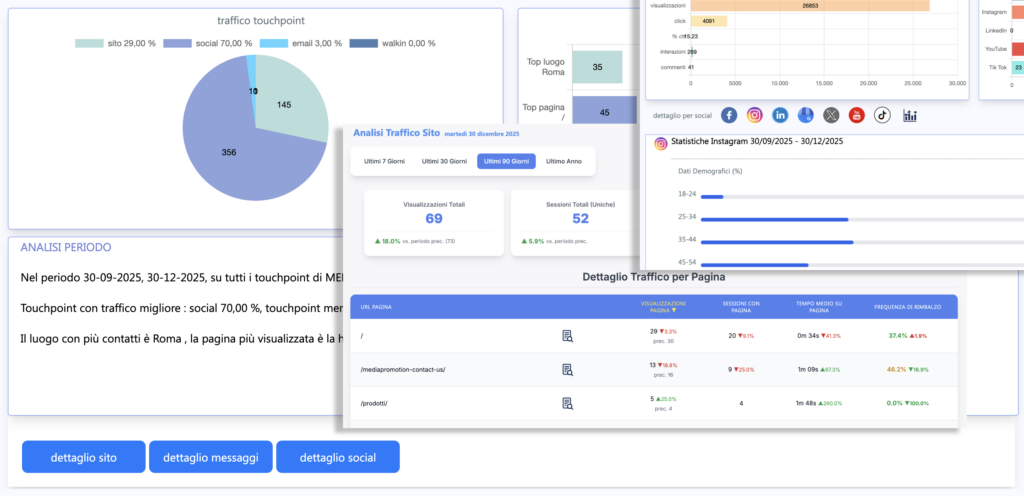Open LinkedIn social detail icon
The height and width of the screenshot is (496, 1024).
click(780, 116)
